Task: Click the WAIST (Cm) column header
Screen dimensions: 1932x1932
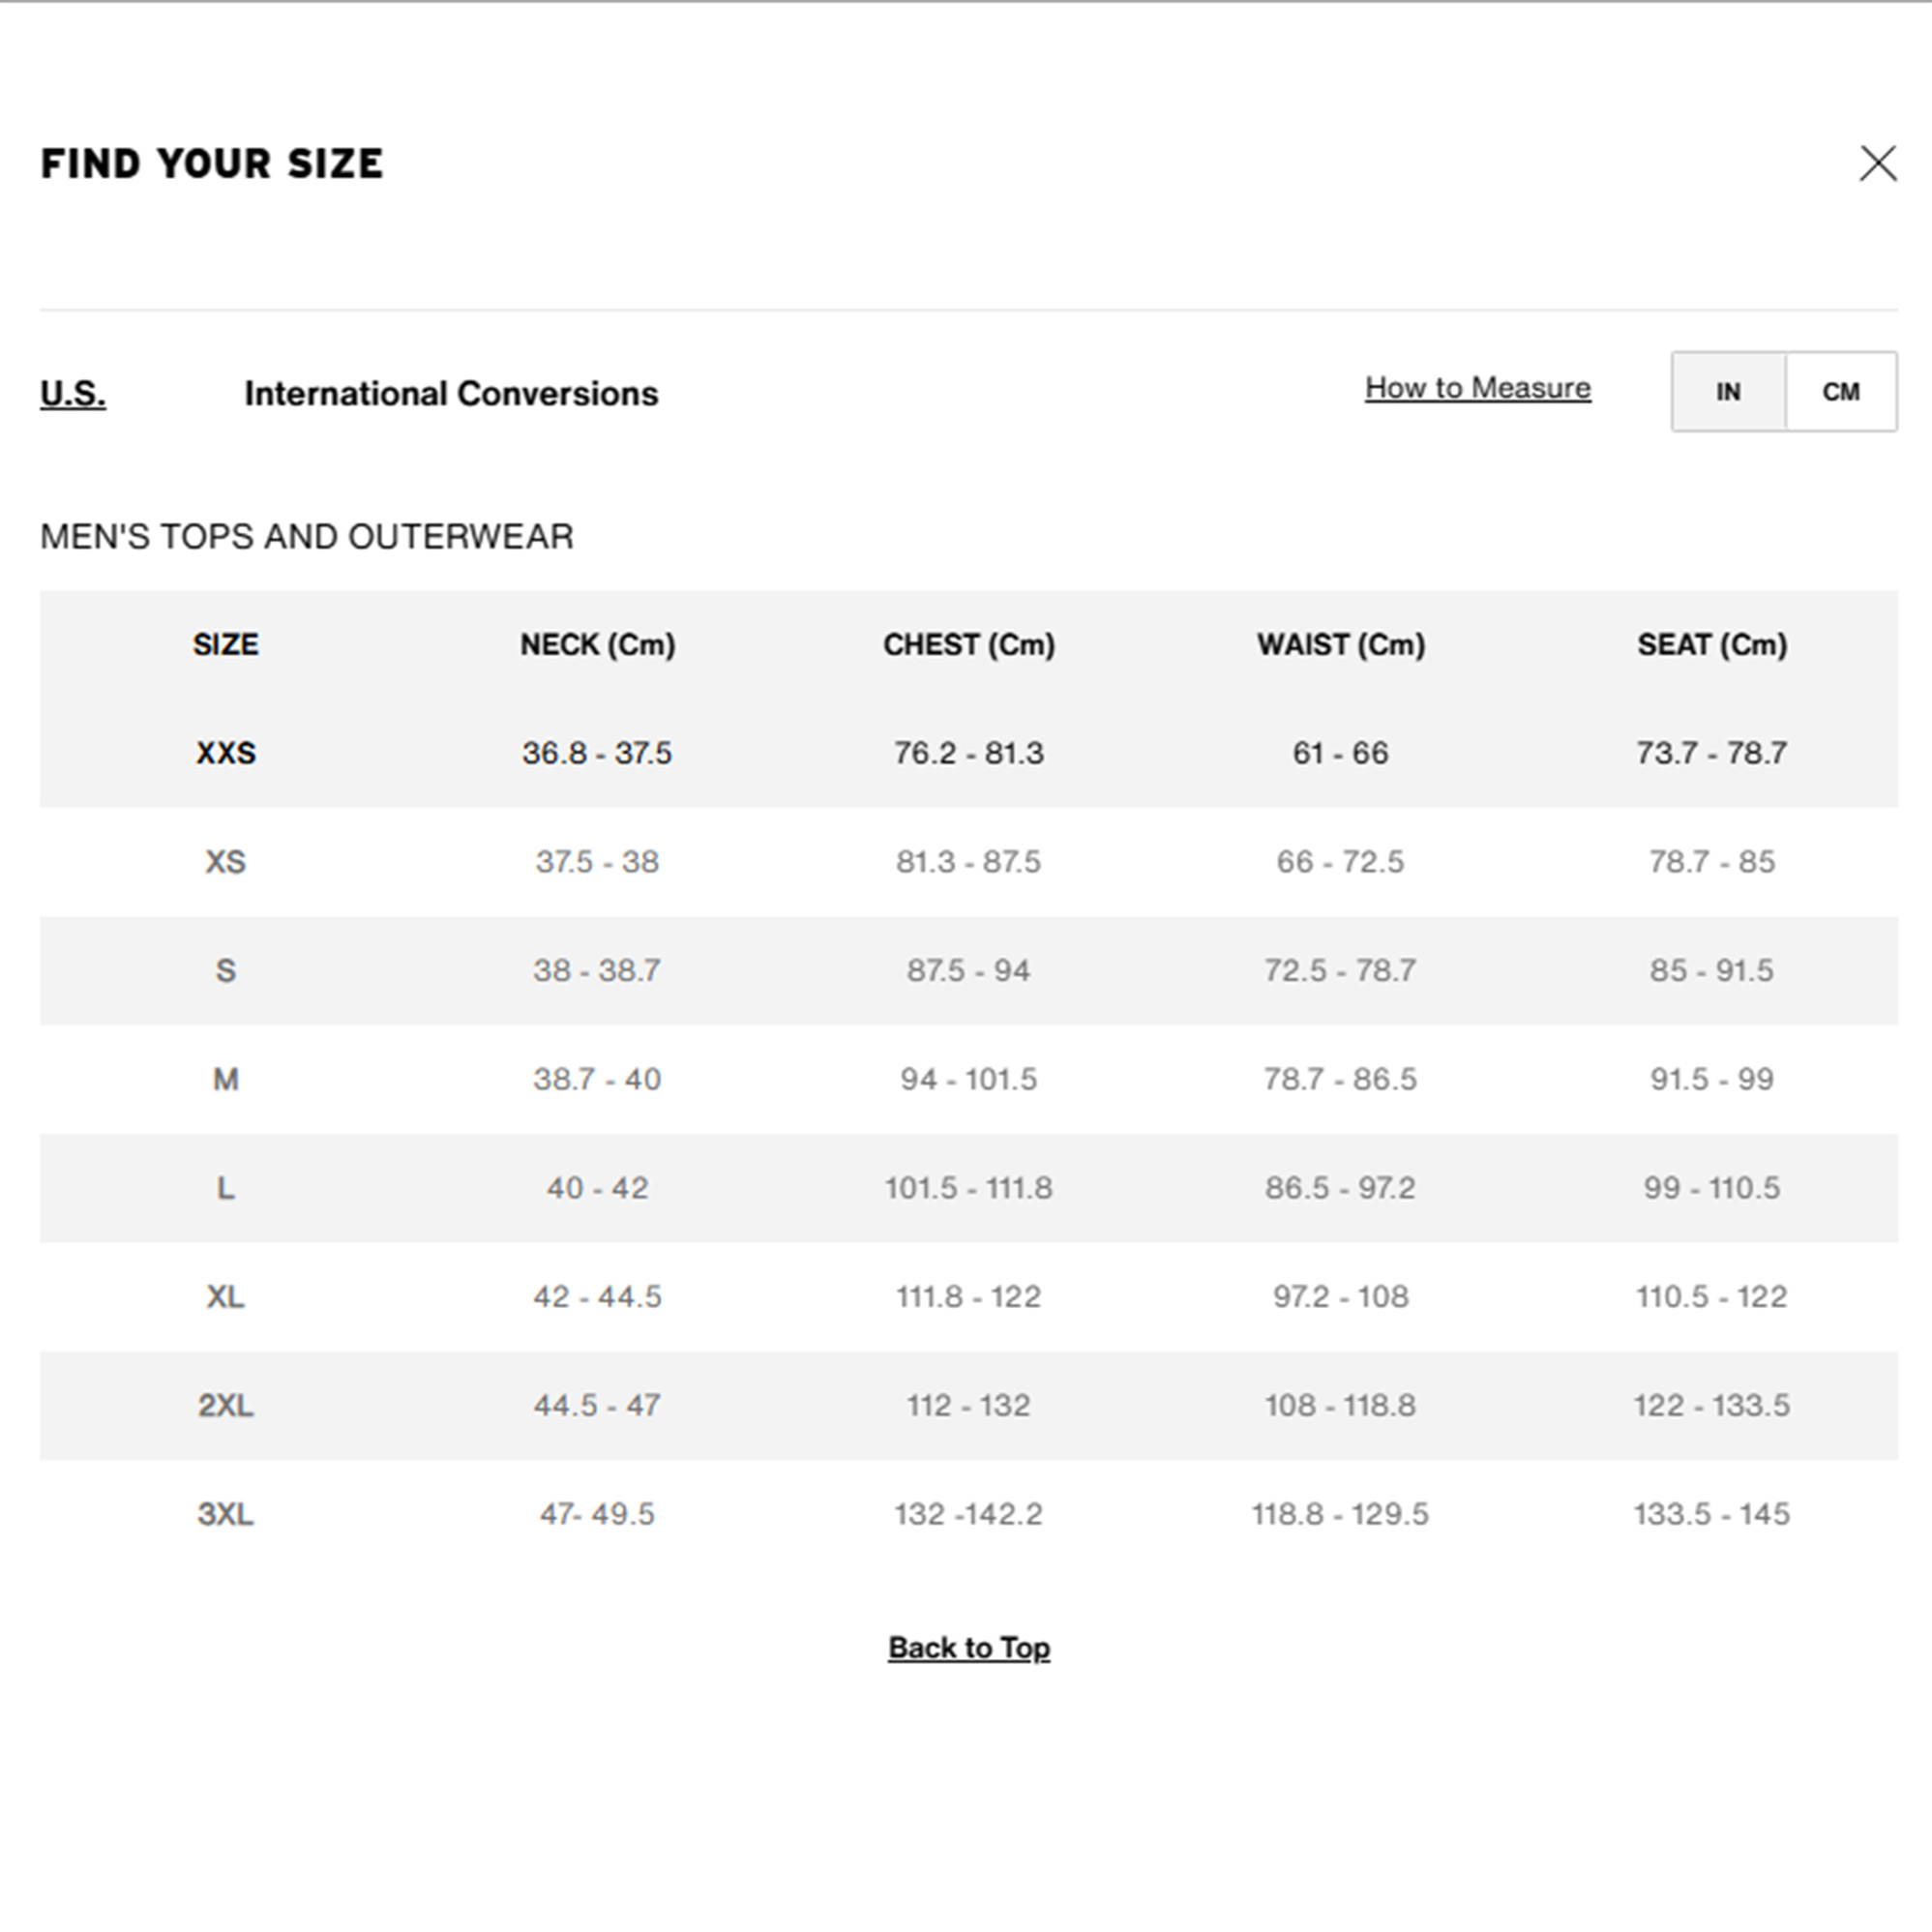Action: [x=1340, y=645]
